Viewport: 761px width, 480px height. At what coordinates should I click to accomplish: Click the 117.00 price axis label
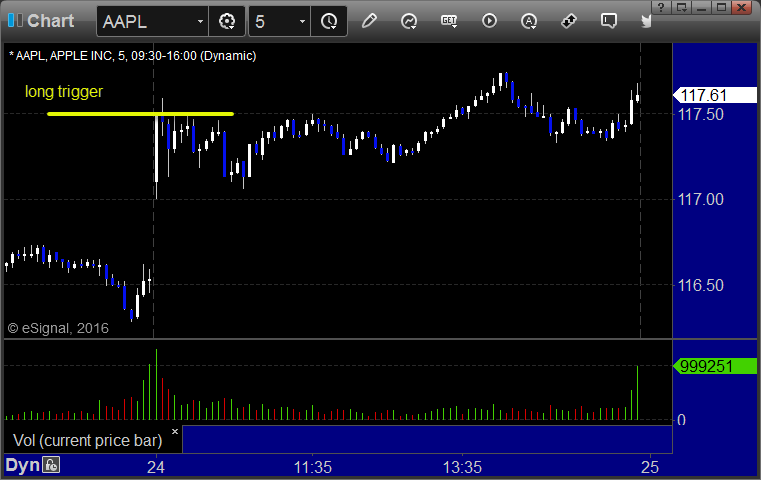[x=700, y=199]
